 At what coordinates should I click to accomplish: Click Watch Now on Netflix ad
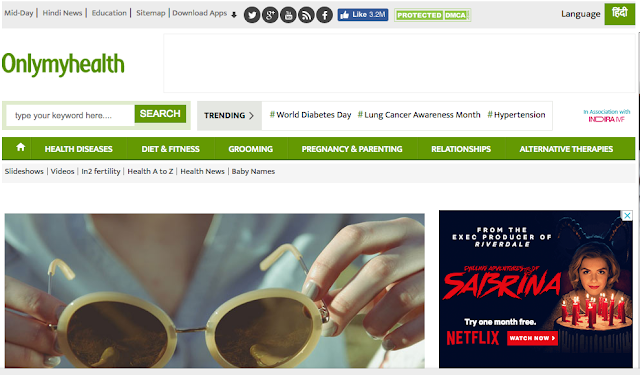click(x=532, y=338)
